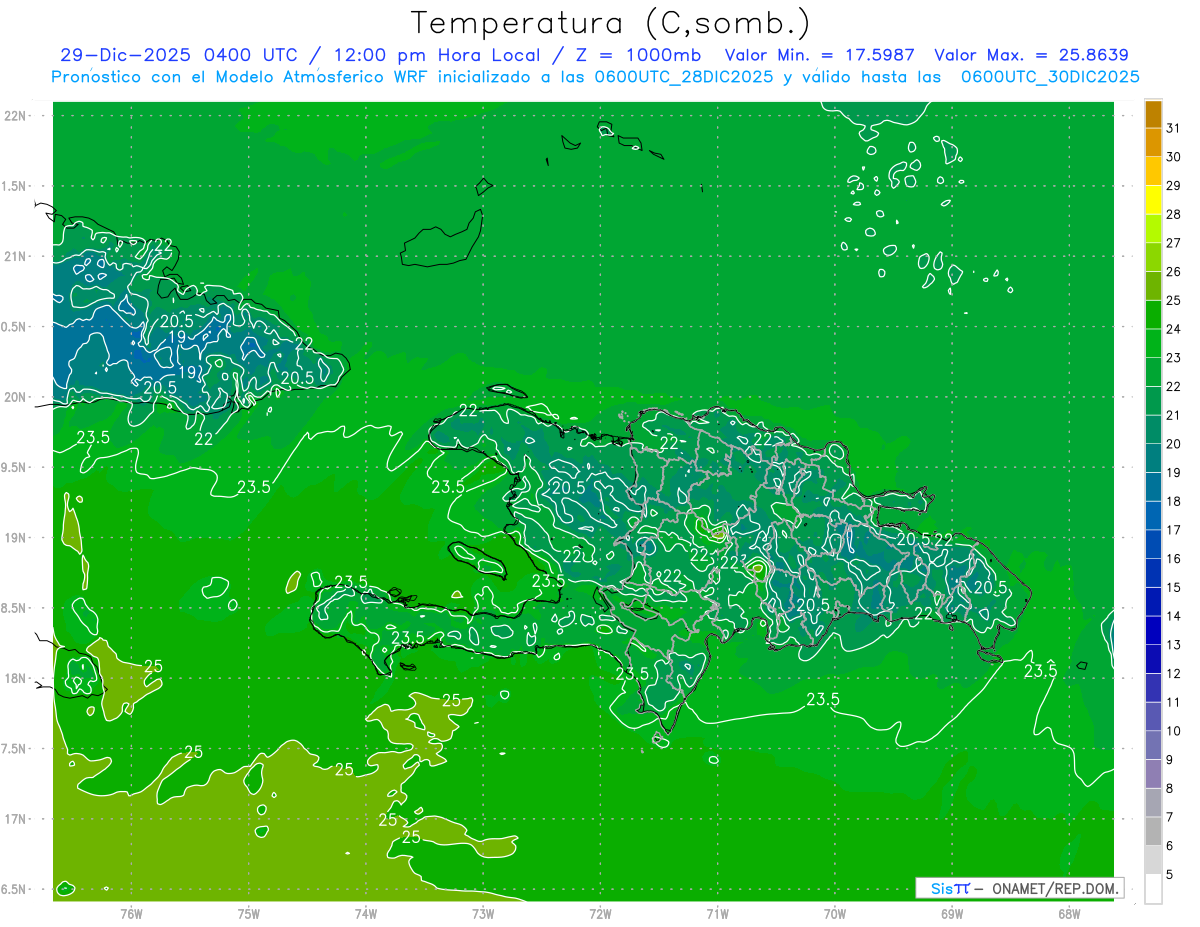The width and height of the screenshot is (1200, 927).
Task: Click the orange swatch between 30 and 31
Action: tap(1153, 142)
